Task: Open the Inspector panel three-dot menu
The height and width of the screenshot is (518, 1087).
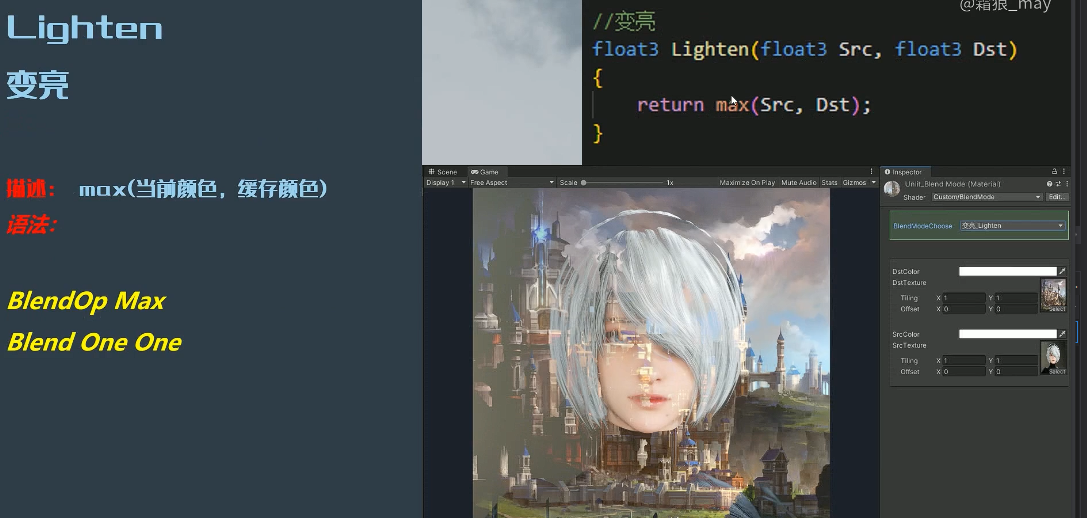Action: (1064, 172)
